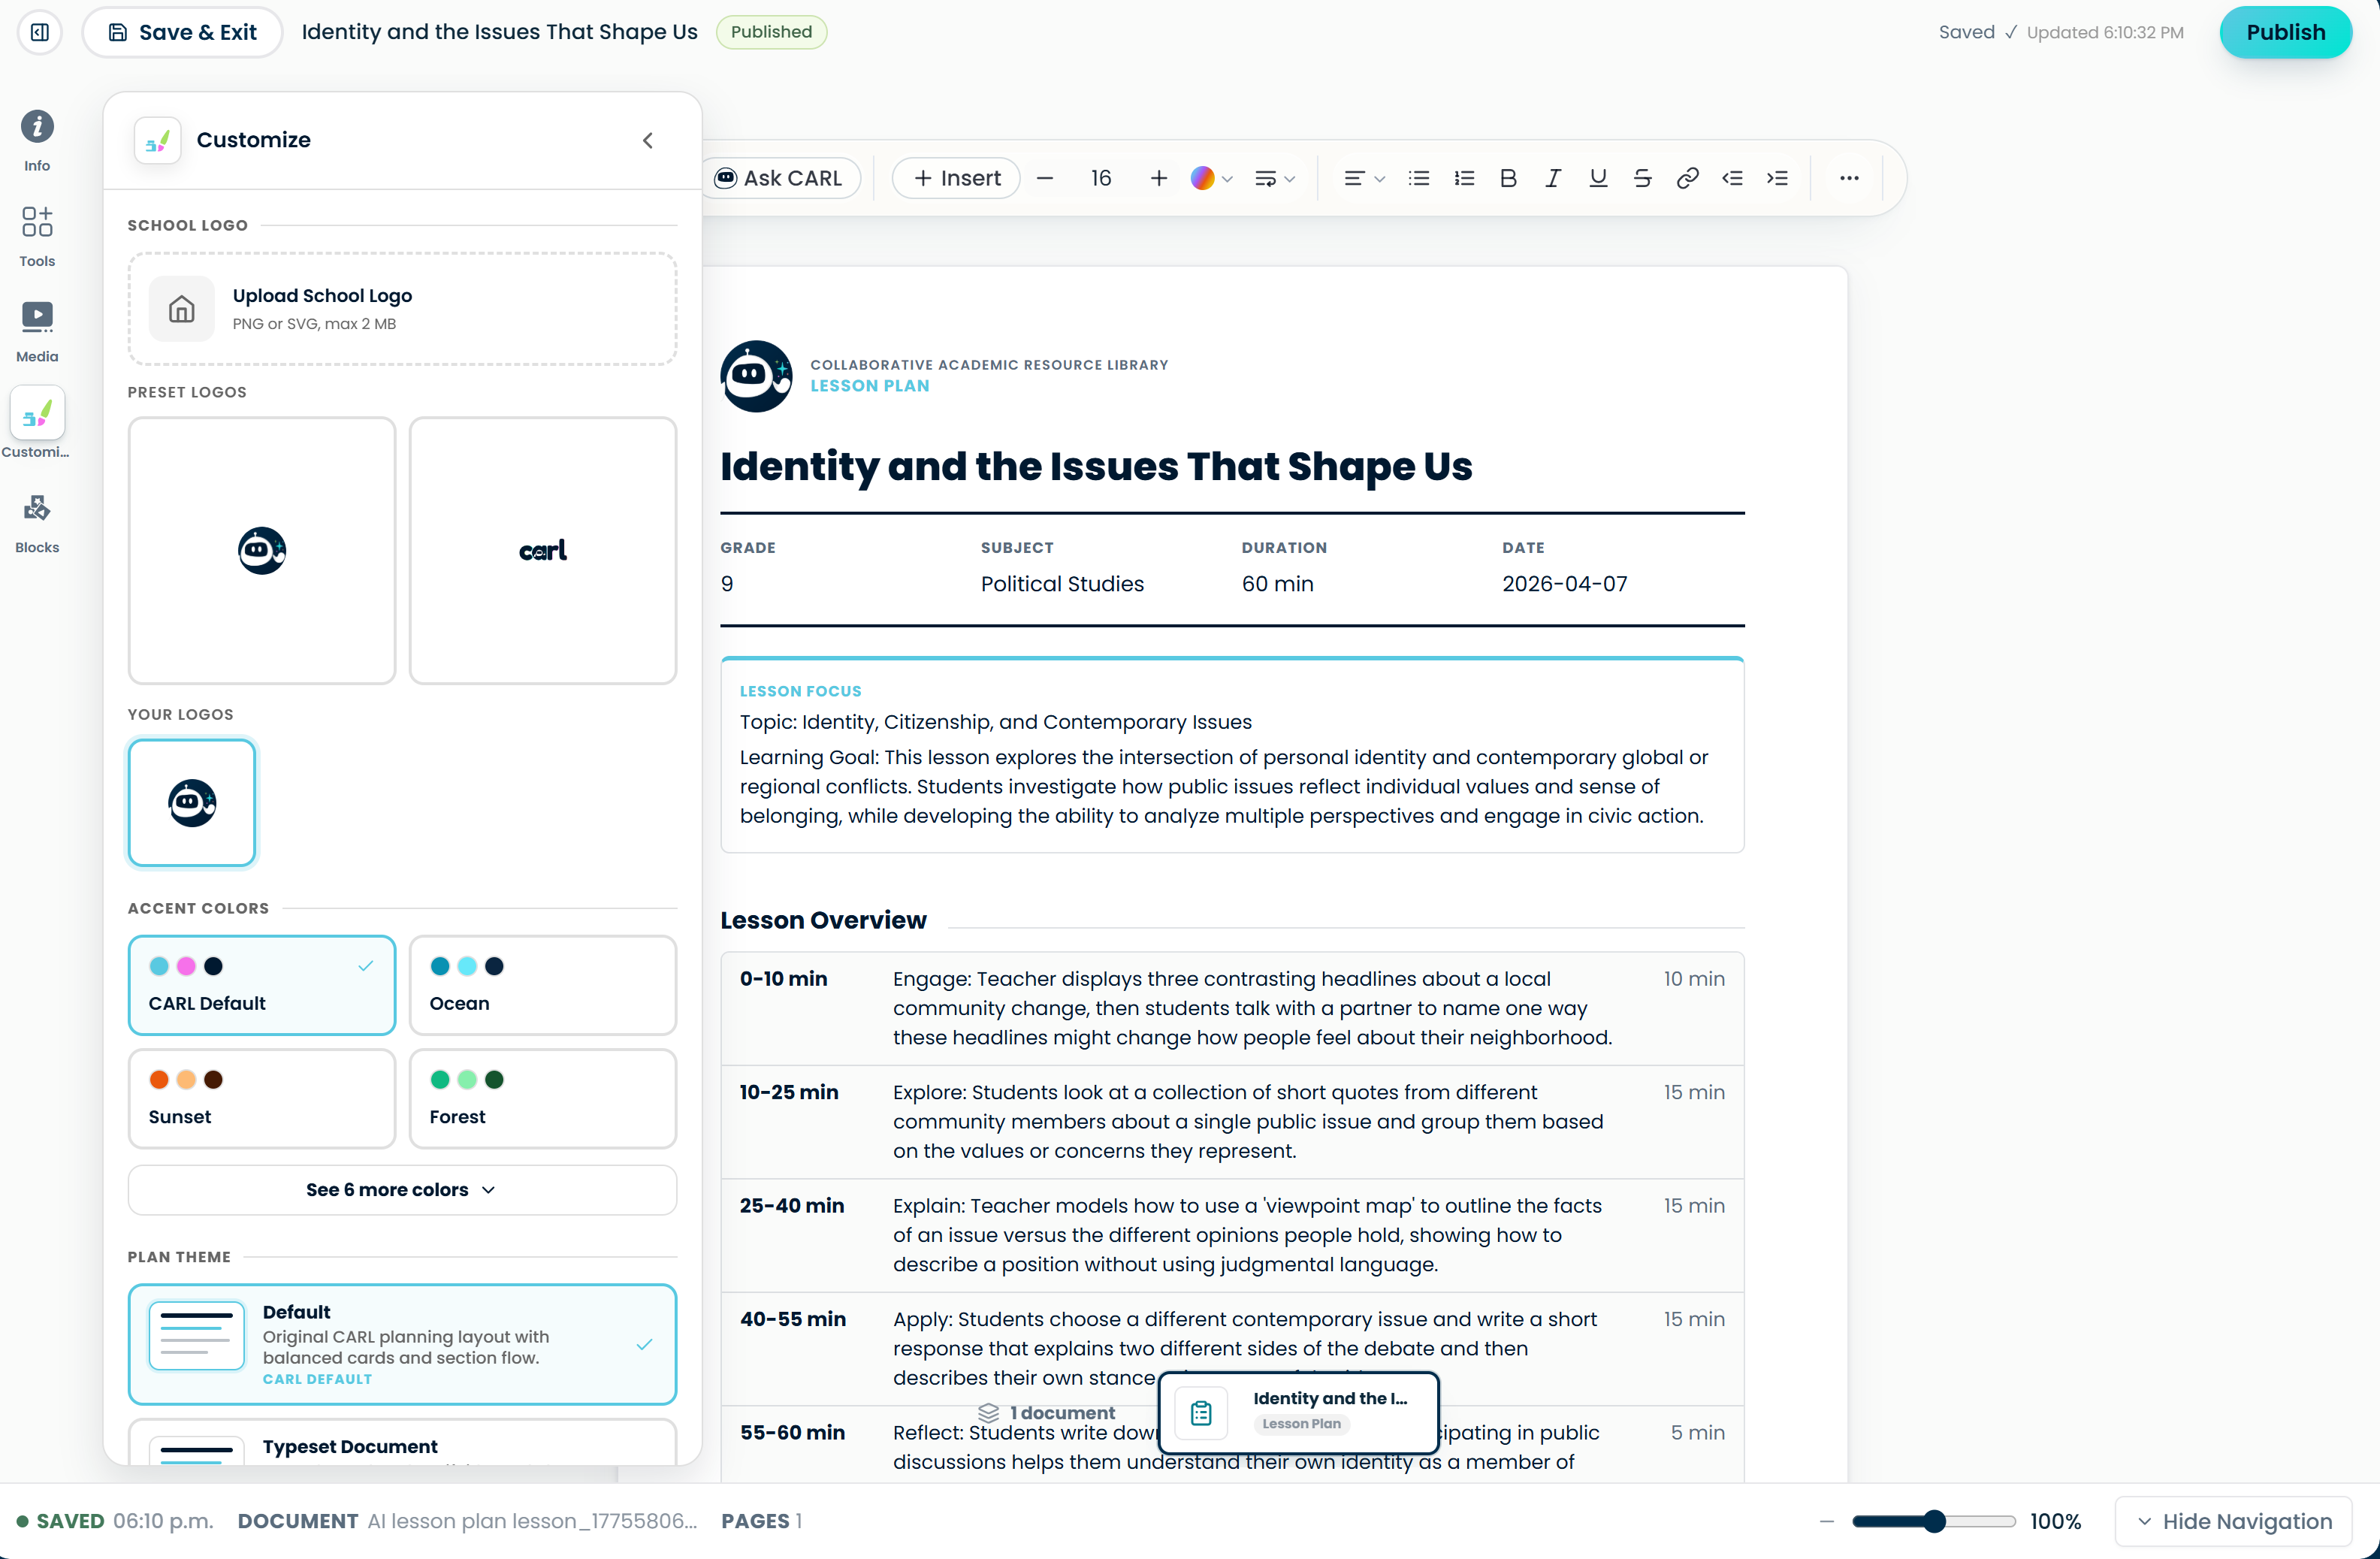Open the Blocks sidebar panel

pyautogui.click(x=37, y=523)
